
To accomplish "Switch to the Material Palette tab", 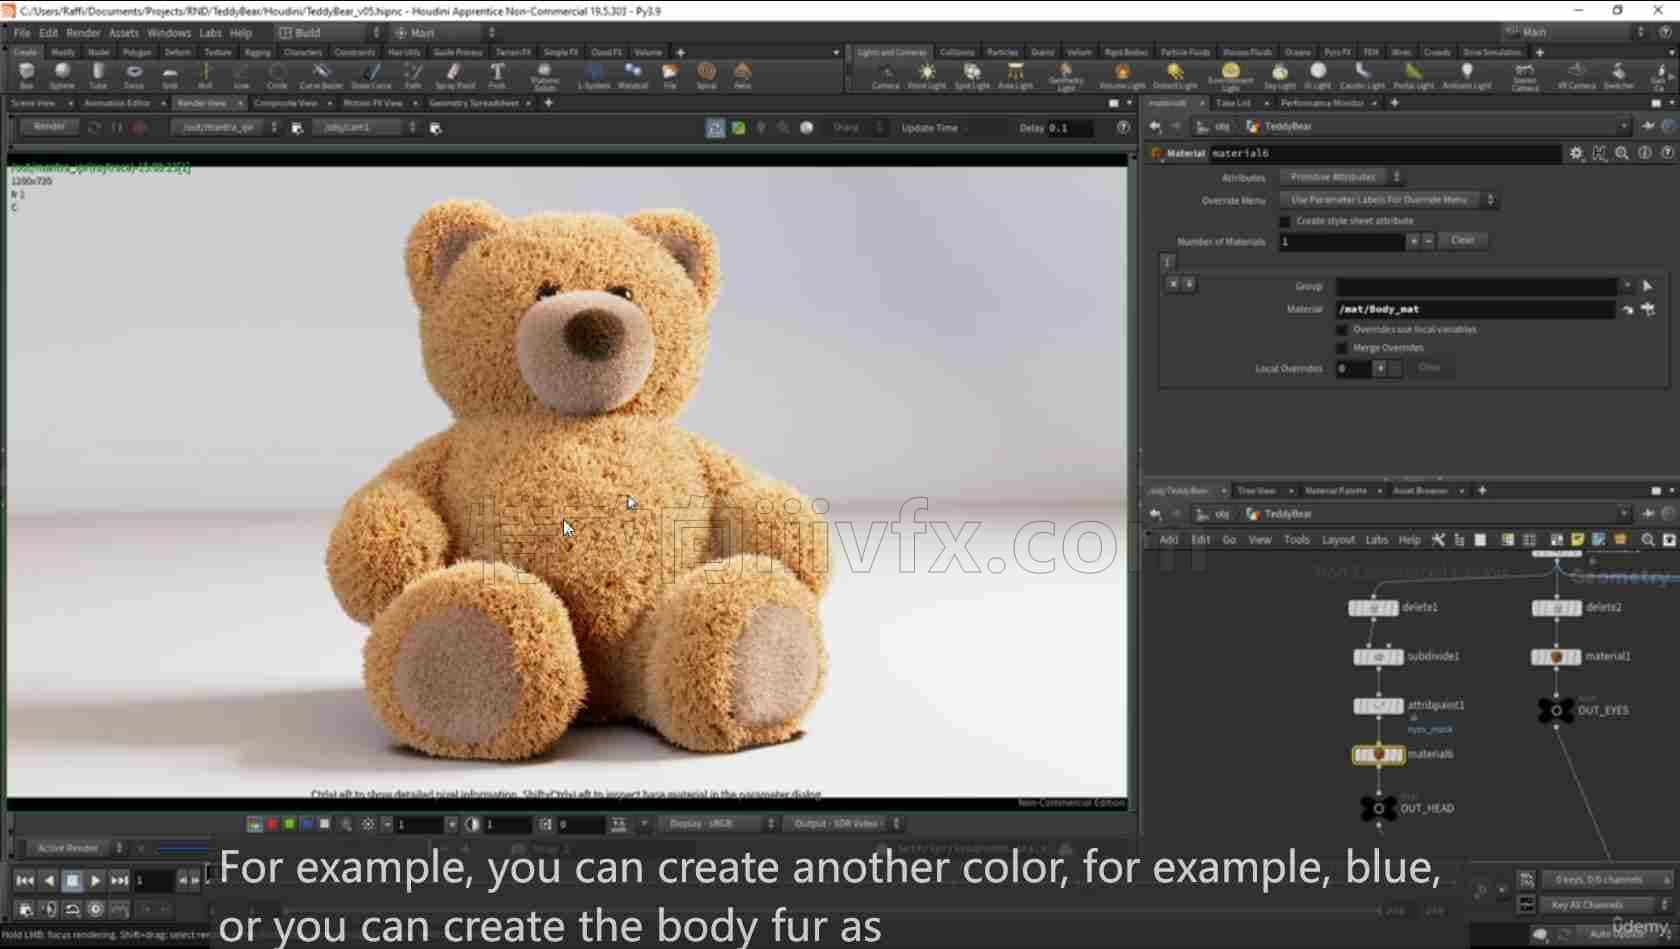I will pyautogui.click(x=1335, y=491).
